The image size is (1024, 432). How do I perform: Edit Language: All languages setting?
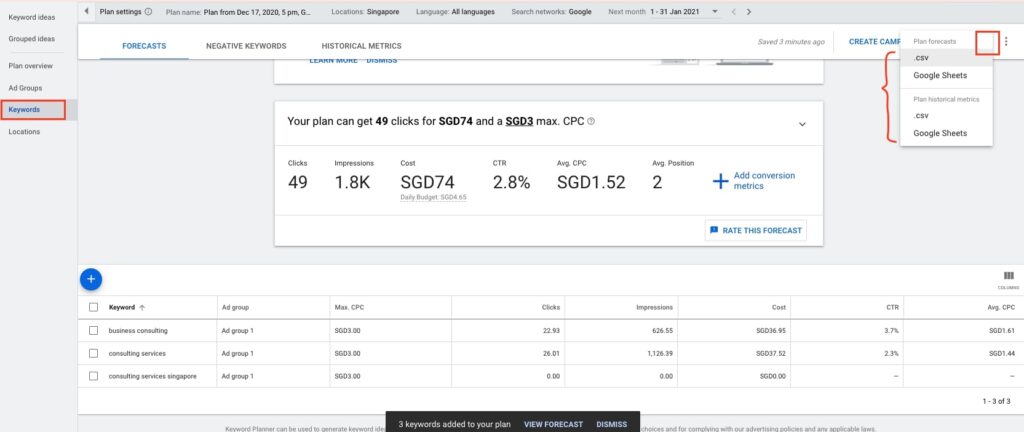click(x=455, y=12)
